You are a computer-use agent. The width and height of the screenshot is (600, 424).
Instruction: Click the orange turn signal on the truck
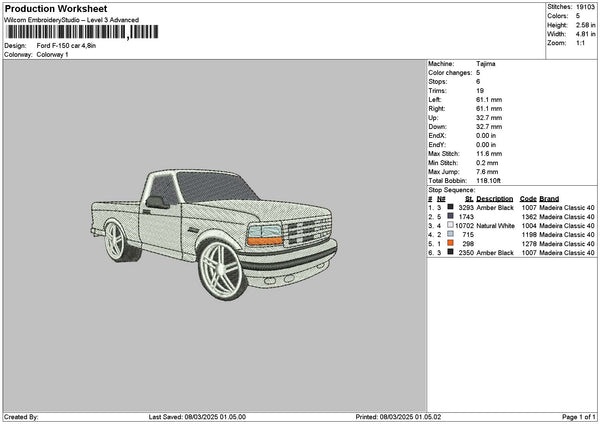pos(264,238)
